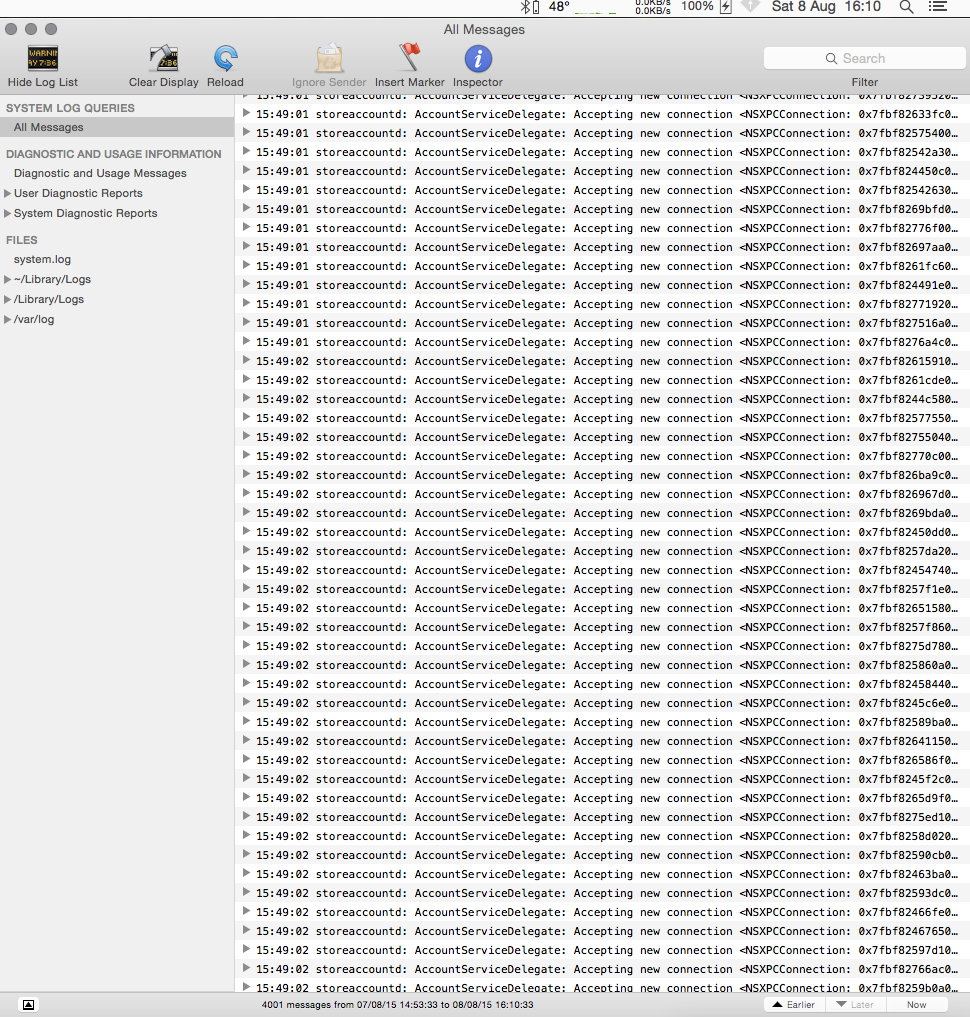
Task: Expand log row ending 0x7fbf824450c0
Action: (246, 170)
